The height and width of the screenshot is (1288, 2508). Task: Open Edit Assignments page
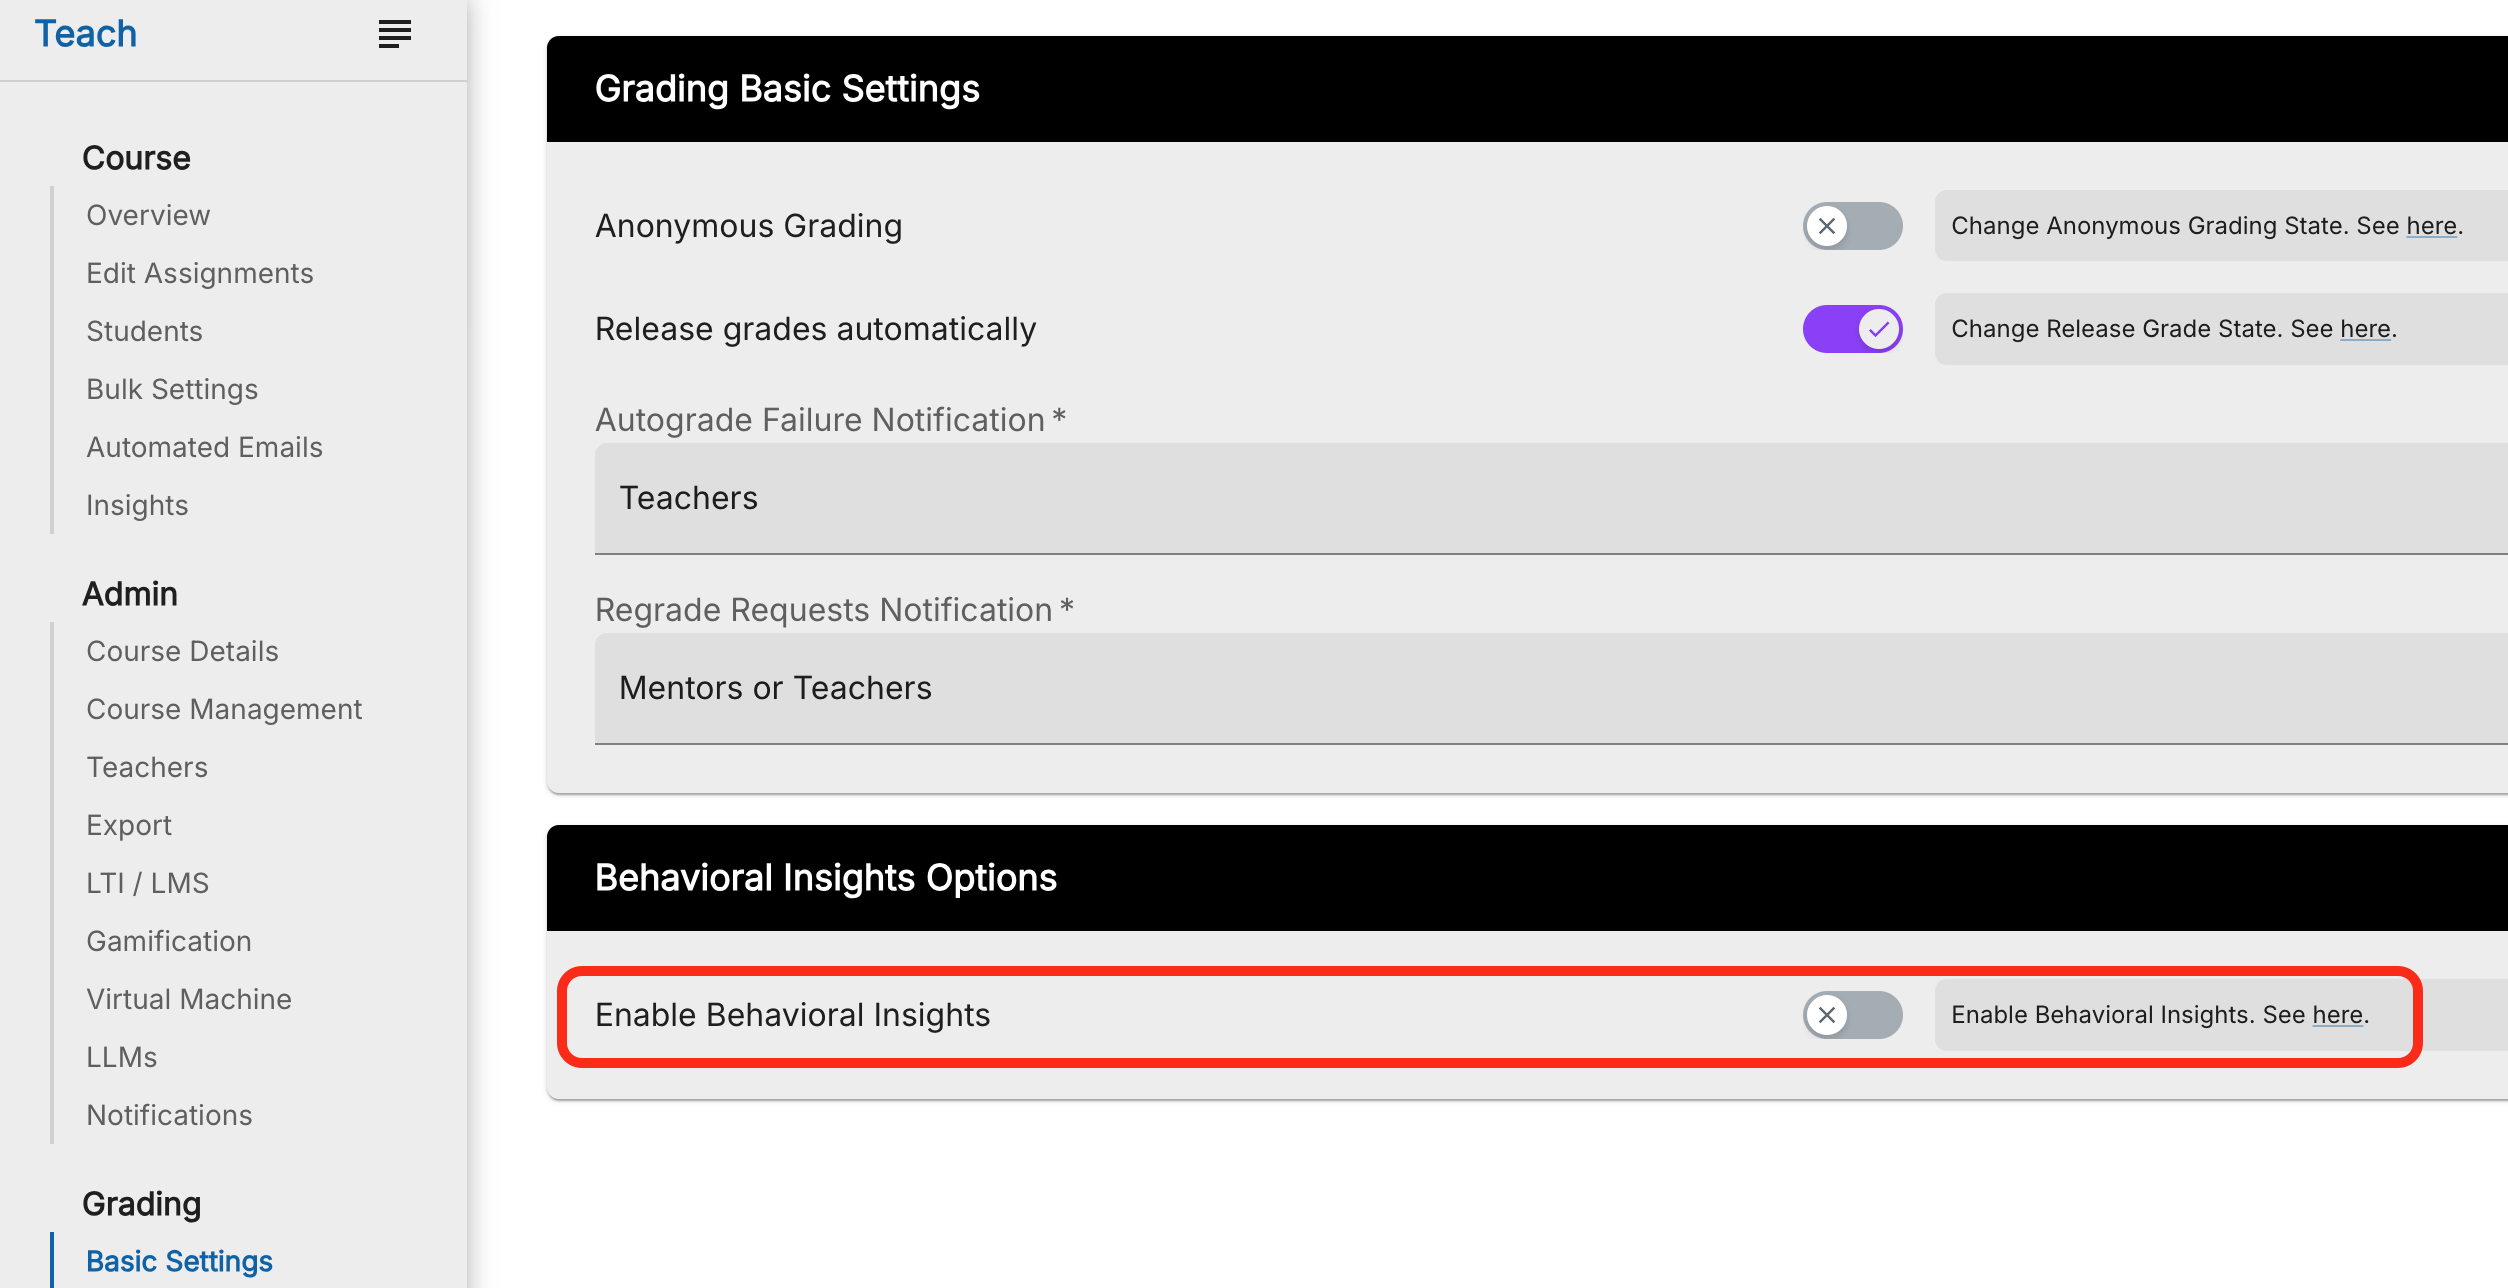click(x=200, y=273)
